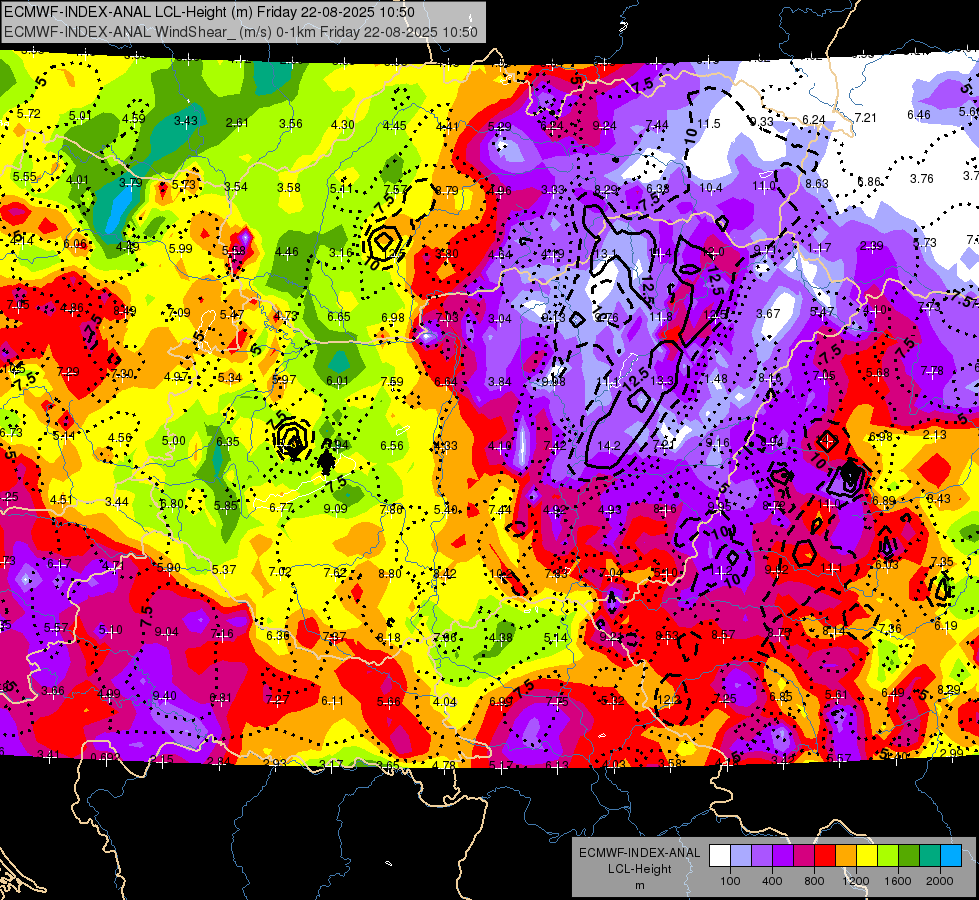This screenshot has height=900, width=979.
Task: Click the '100' tick label in the legend
Action: point(730,881)
